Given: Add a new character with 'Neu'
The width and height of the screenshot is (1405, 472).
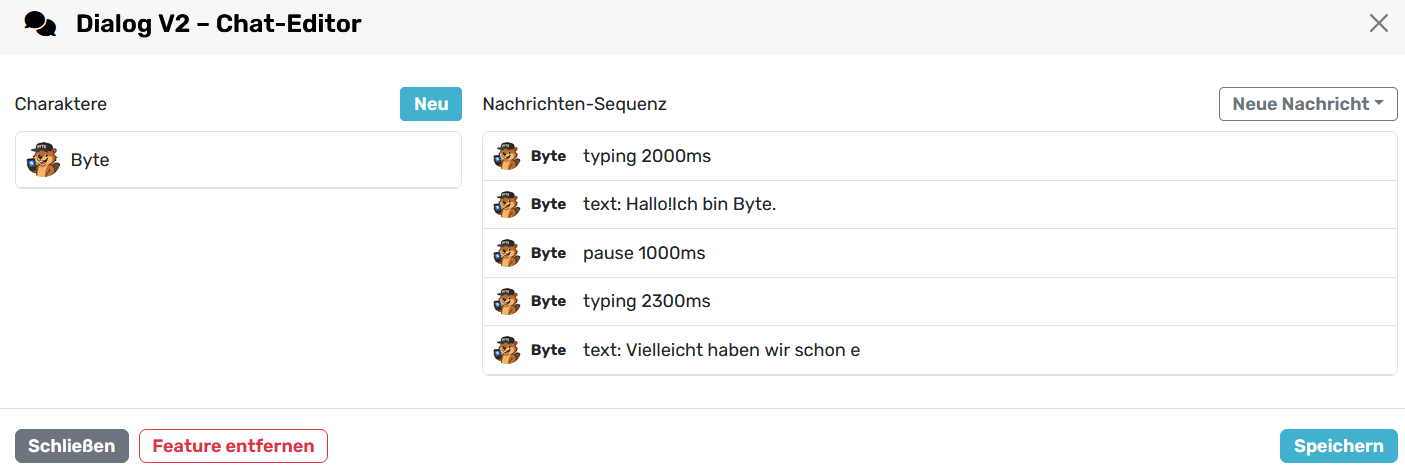Looking at the screenshot, I should pyautogui.click(x=431, y=104).
